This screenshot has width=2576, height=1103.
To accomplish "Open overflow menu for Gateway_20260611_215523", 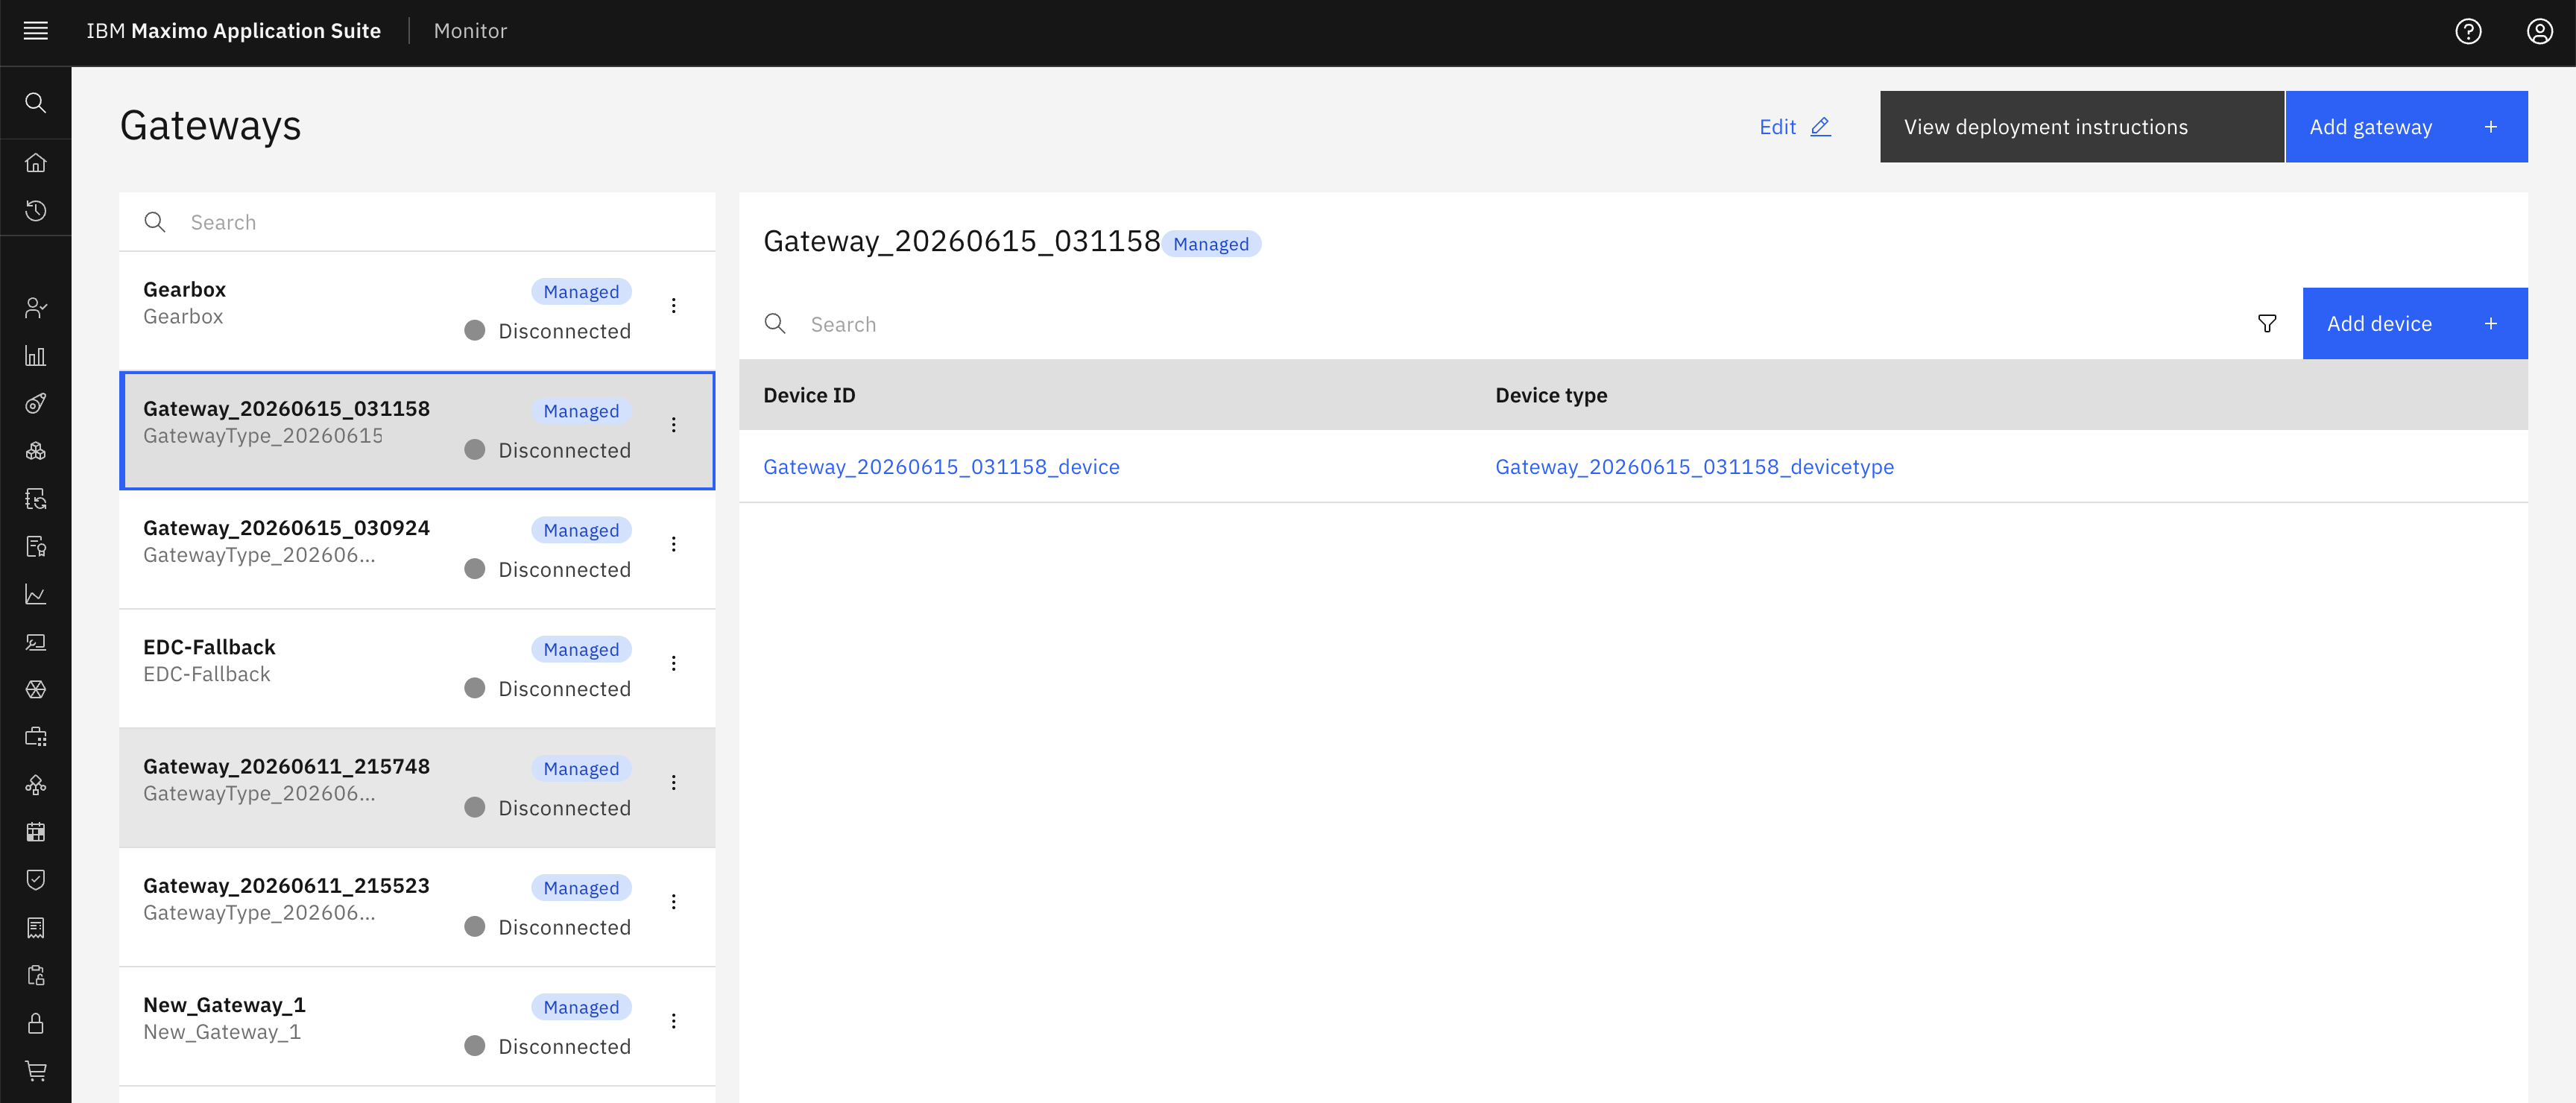I will [674, 901].
